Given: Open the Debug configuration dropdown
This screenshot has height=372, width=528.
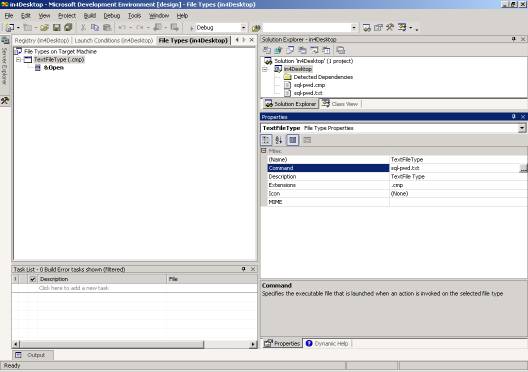Looking at the screenshot, I should pyautogui.click(x=243, y=28).
